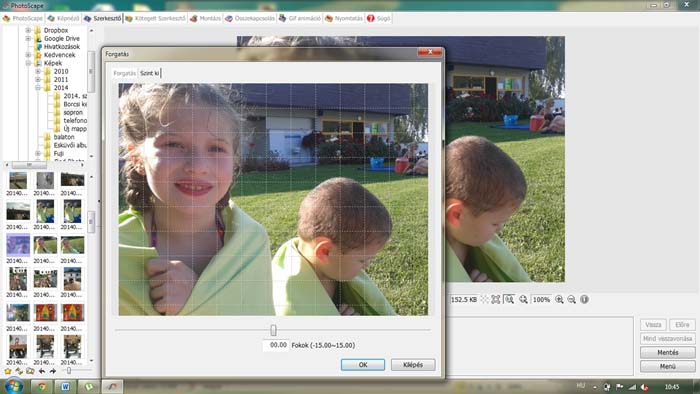Open Google Chrome from the taskbar
The width and height of the screenshot is (700, 394).
point(42,386)
